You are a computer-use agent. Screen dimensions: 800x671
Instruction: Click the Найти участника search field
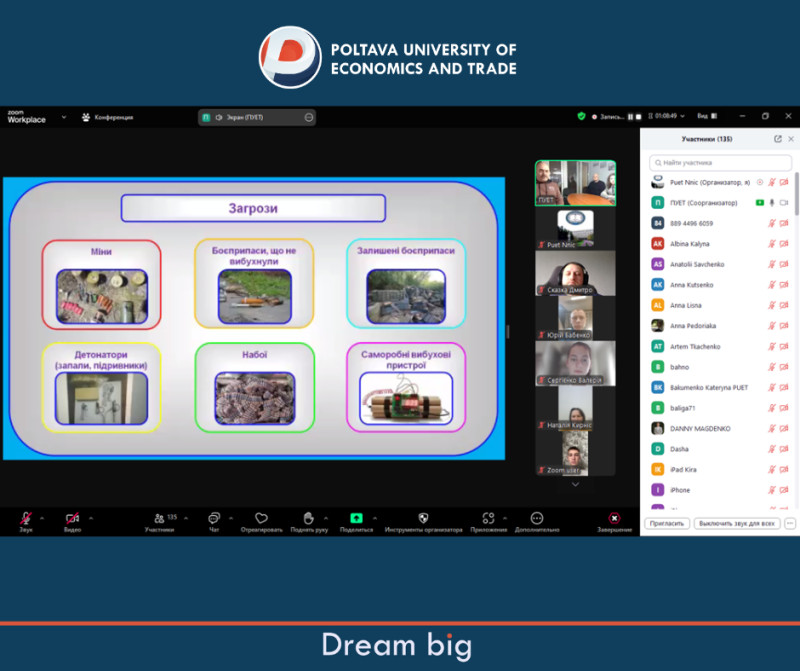click(x=720, y=162)
